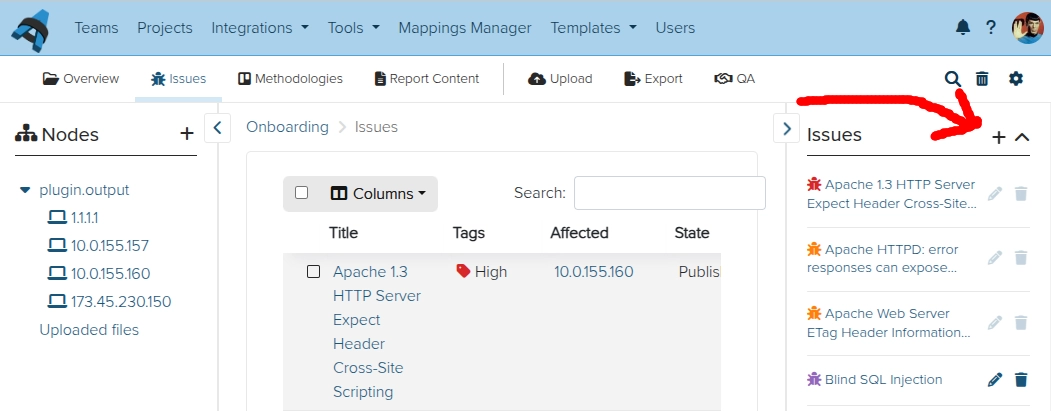
Task: Open Mappings Manager
Action: [x=465, y=28]
